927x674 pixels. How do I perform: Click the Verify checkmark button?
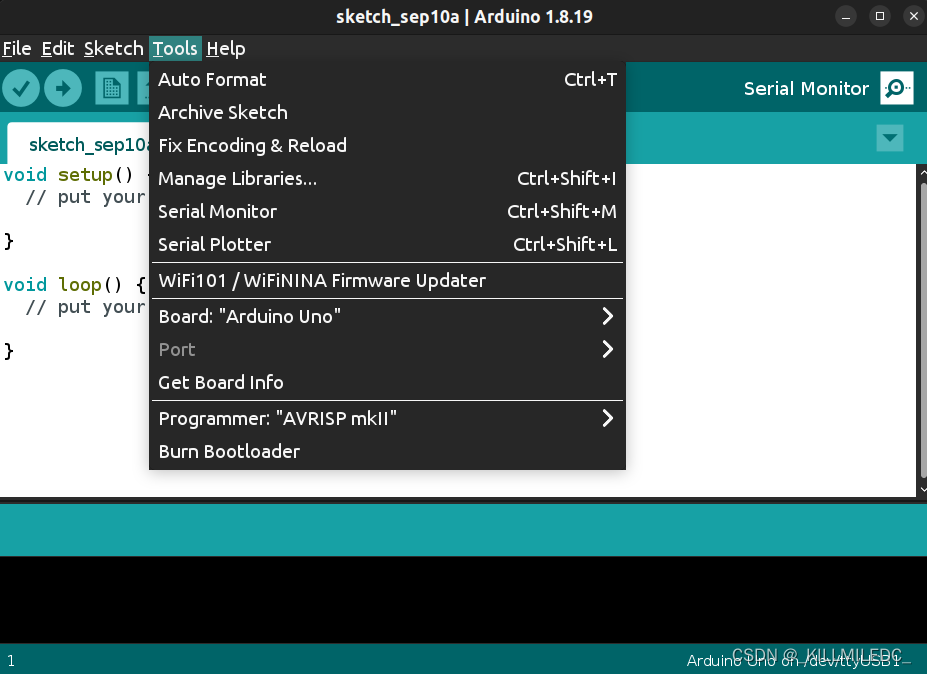tap(21, 89)
